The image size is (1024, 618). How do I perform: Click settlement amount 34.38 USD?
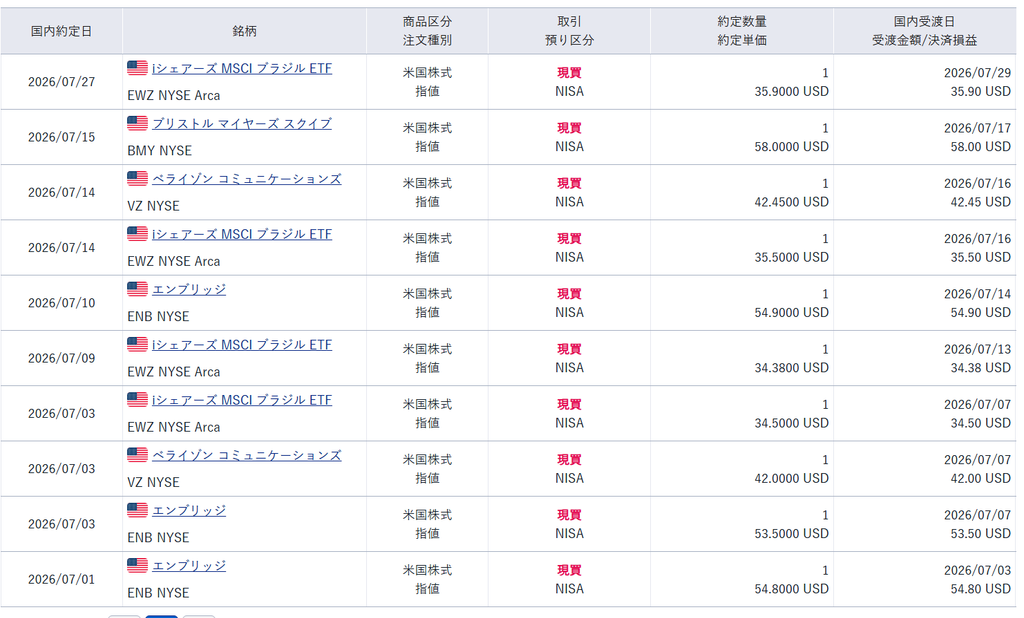tap(980, 368)
